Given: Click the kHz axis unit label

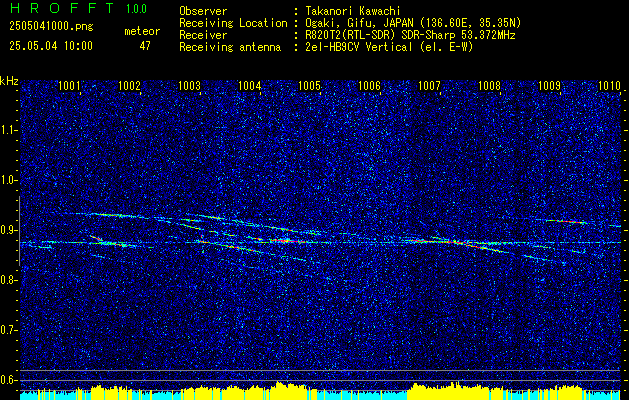Looking at the screenshot, I should coord(9,81).
